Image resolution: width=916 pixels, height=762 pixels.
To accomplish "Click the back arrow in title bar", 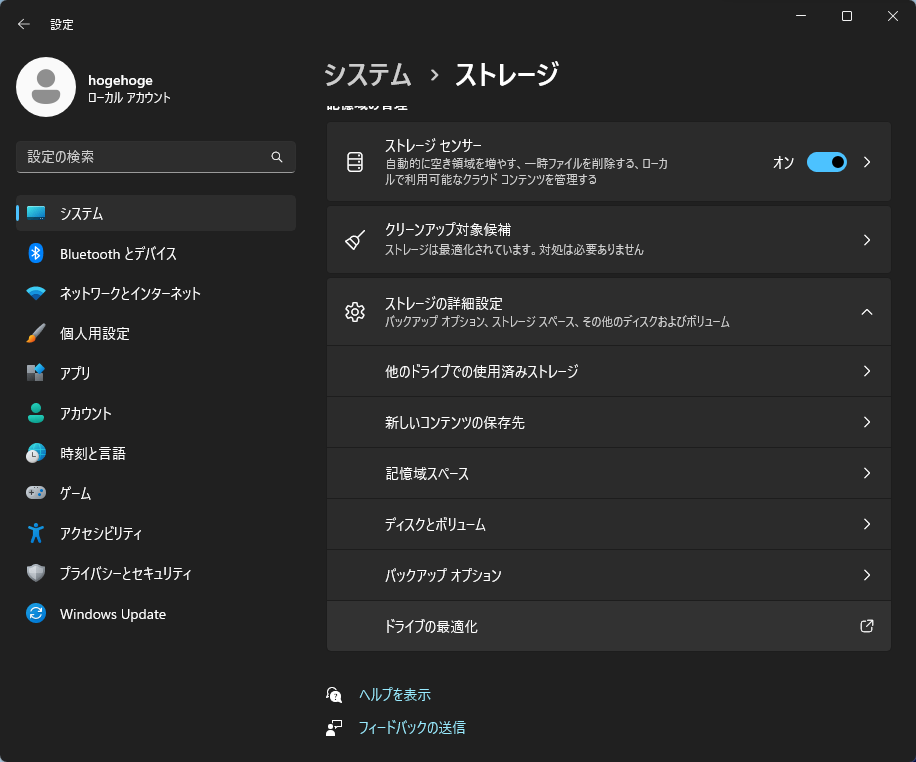I will [24, 24].
